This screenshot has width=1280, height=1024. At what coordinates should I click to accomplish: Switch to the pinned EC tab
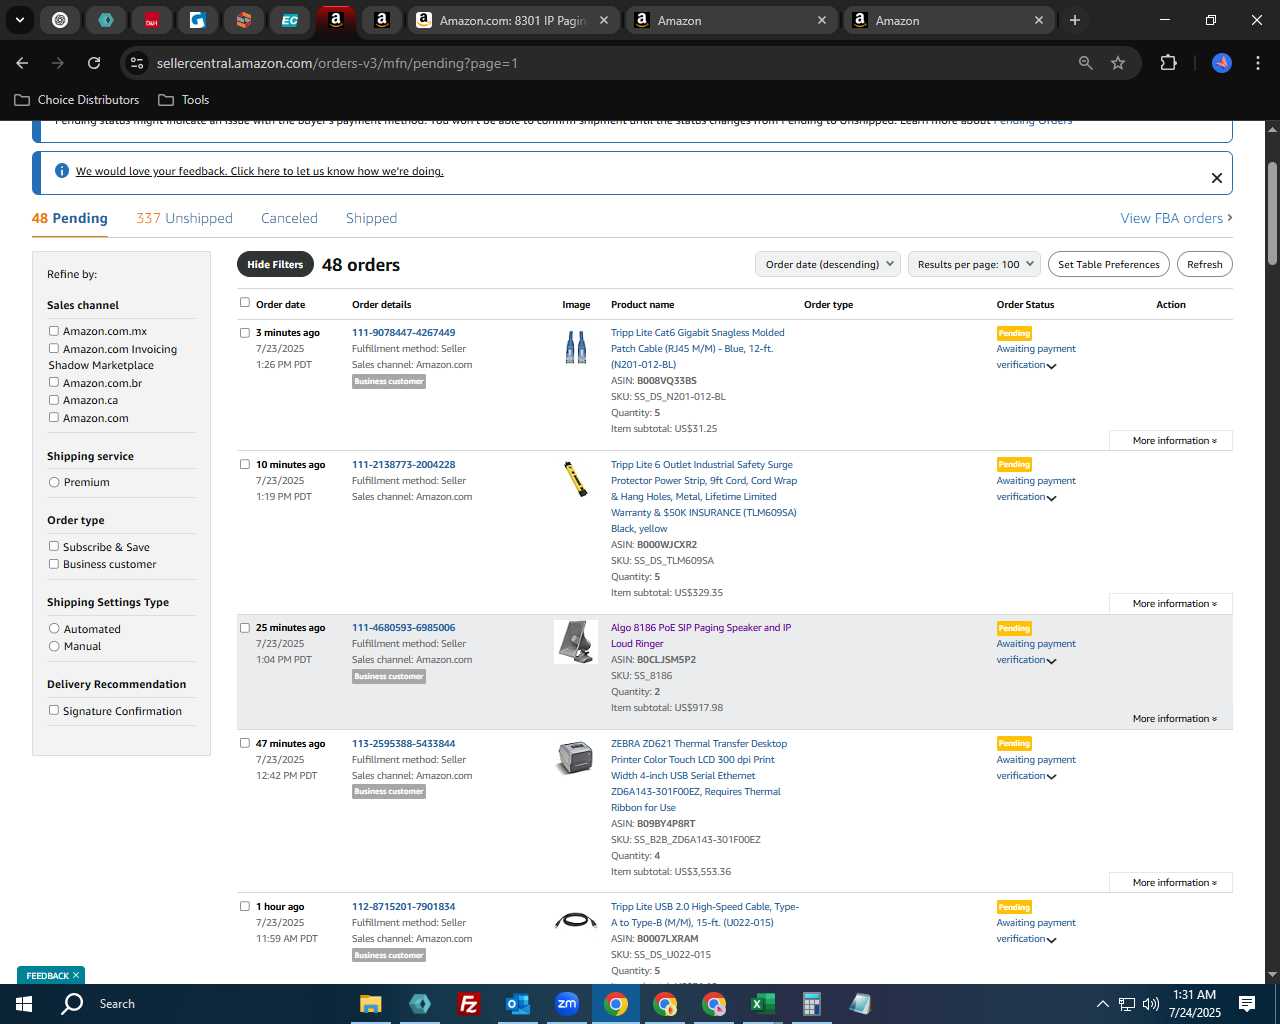[290, 20]
